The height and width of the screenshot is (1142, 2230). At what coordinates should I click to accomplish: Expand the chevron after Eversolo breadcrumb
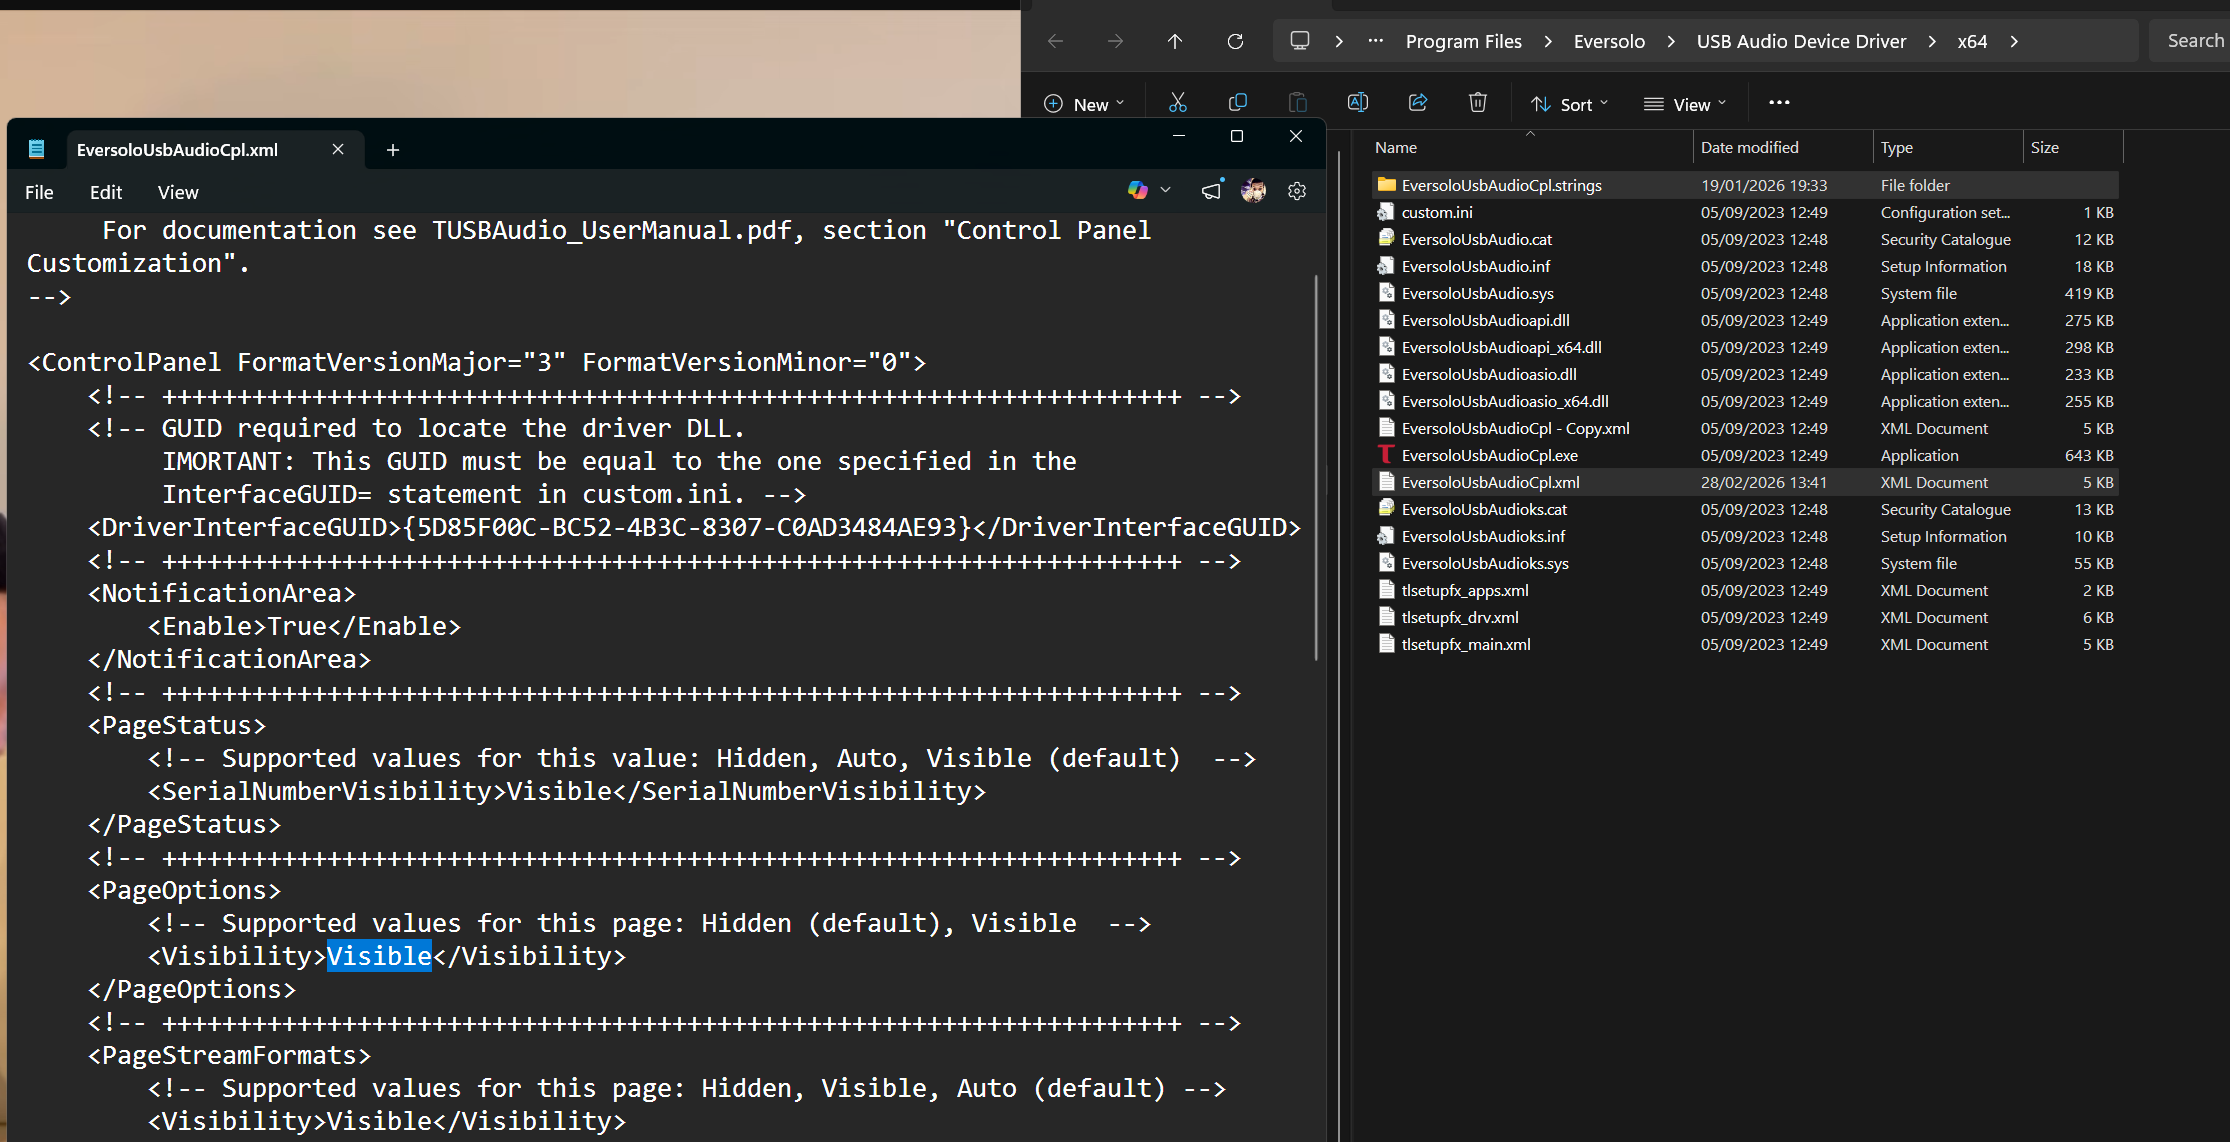pyautogui.click(x=1671, y=41)
